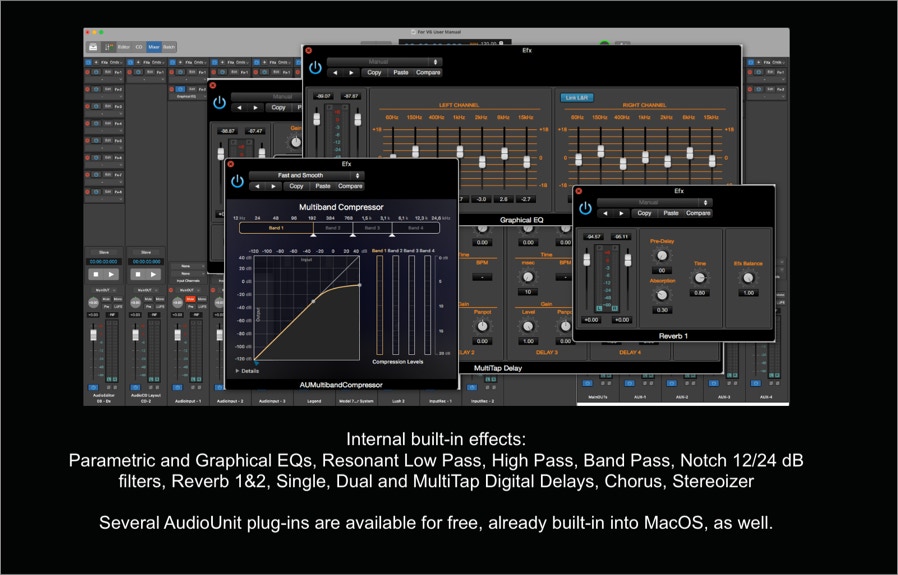
Task: Bypass Reverb 1 using its power icon
Action: [x=585, y=208]
